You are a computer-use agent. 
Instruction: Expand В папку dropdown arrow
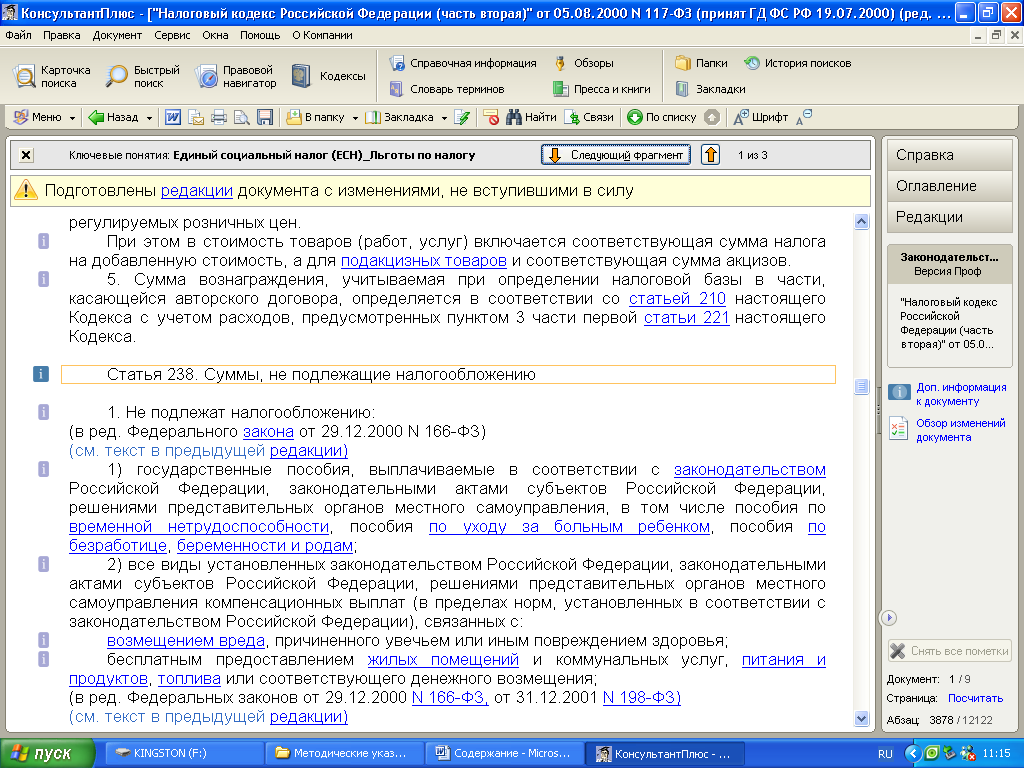[x=355, y=118]
